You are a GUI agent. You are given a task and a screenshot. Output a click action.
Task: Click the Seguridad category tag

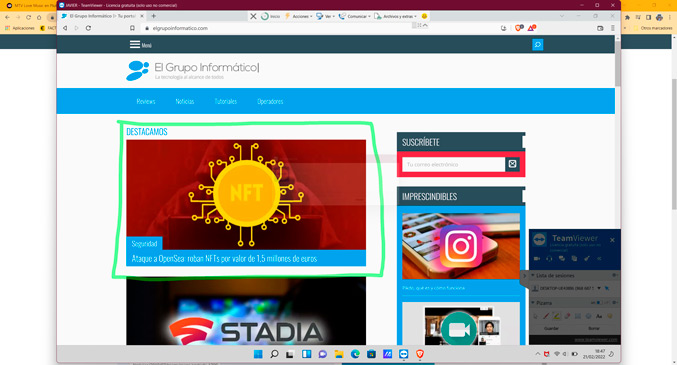(144, 244)
